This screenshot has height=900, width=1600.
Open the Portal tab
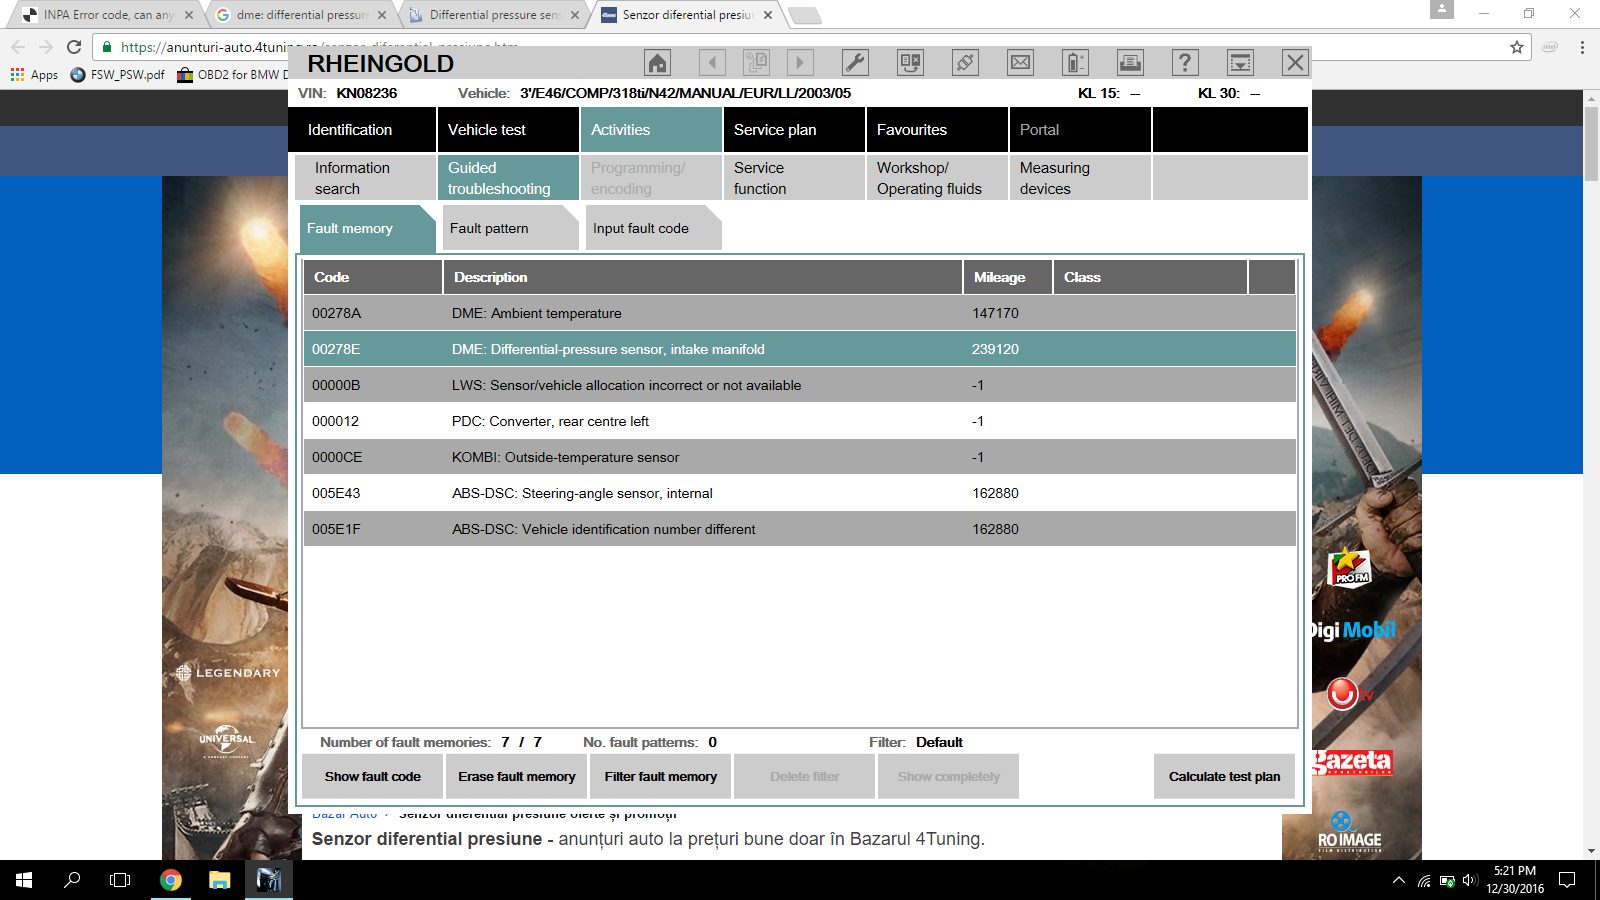(x=1080, y=130)
